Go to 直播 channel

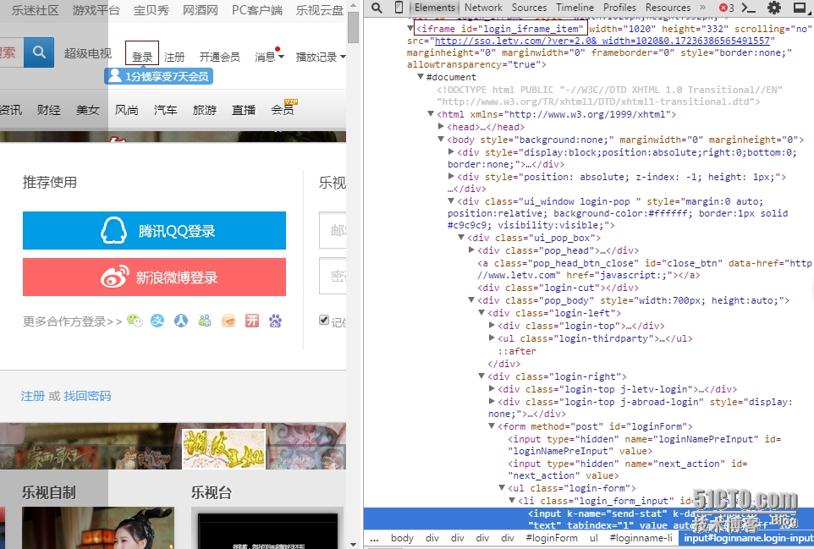coord(243,109)
